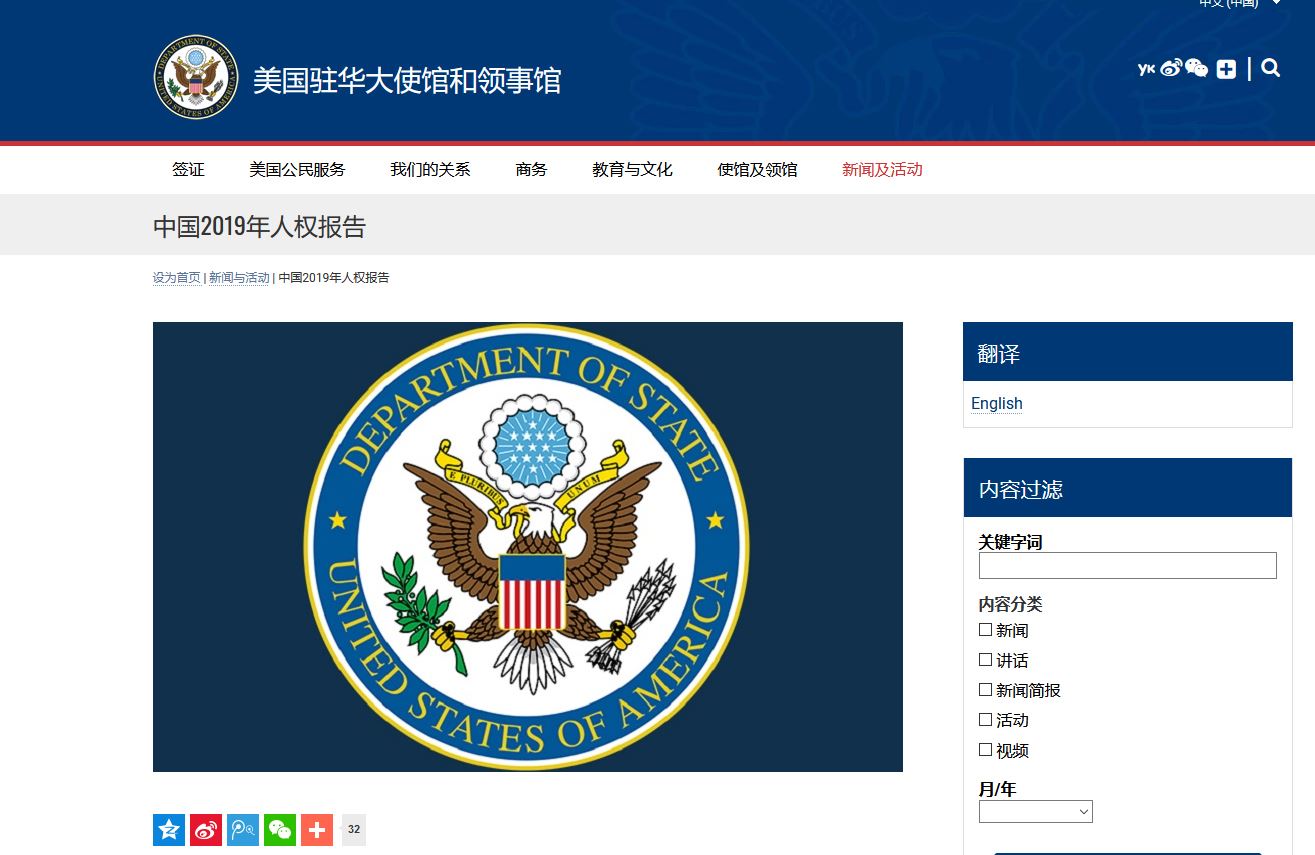This screenshot has width=1315, height=855.
Task: Click the orange plus share button
Action: (317, 830)
